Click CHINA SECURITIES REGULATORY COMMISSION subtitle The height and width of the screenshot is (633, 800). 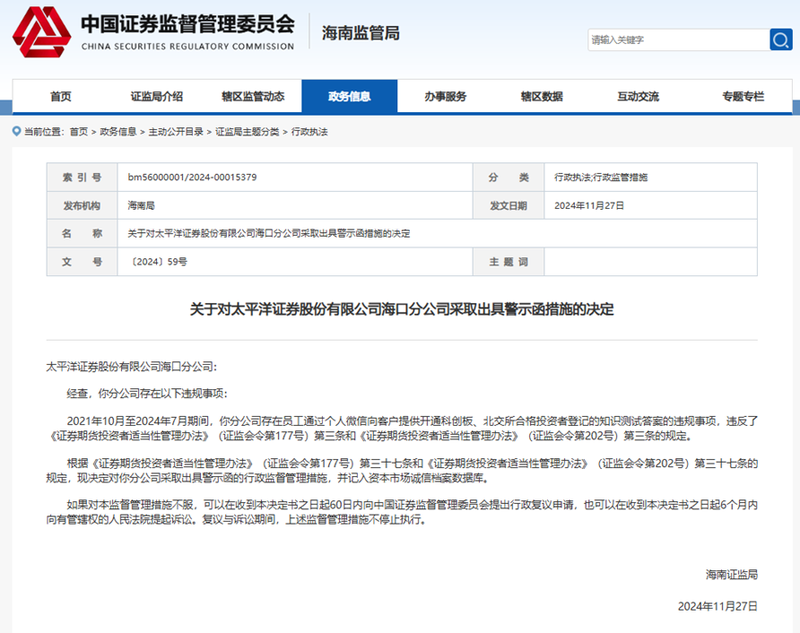[x=188, y=46]
